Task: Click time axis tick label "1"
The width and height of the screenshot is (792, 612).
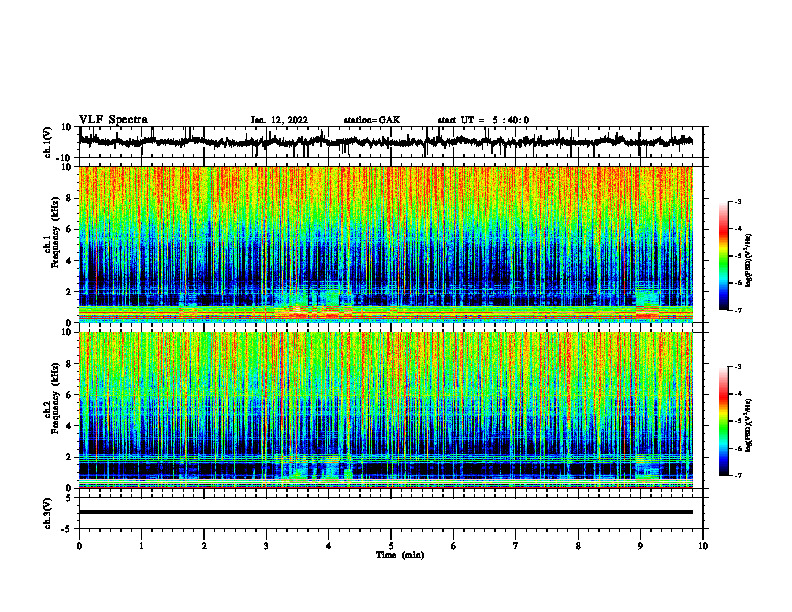Action: [x=141, y=546]
